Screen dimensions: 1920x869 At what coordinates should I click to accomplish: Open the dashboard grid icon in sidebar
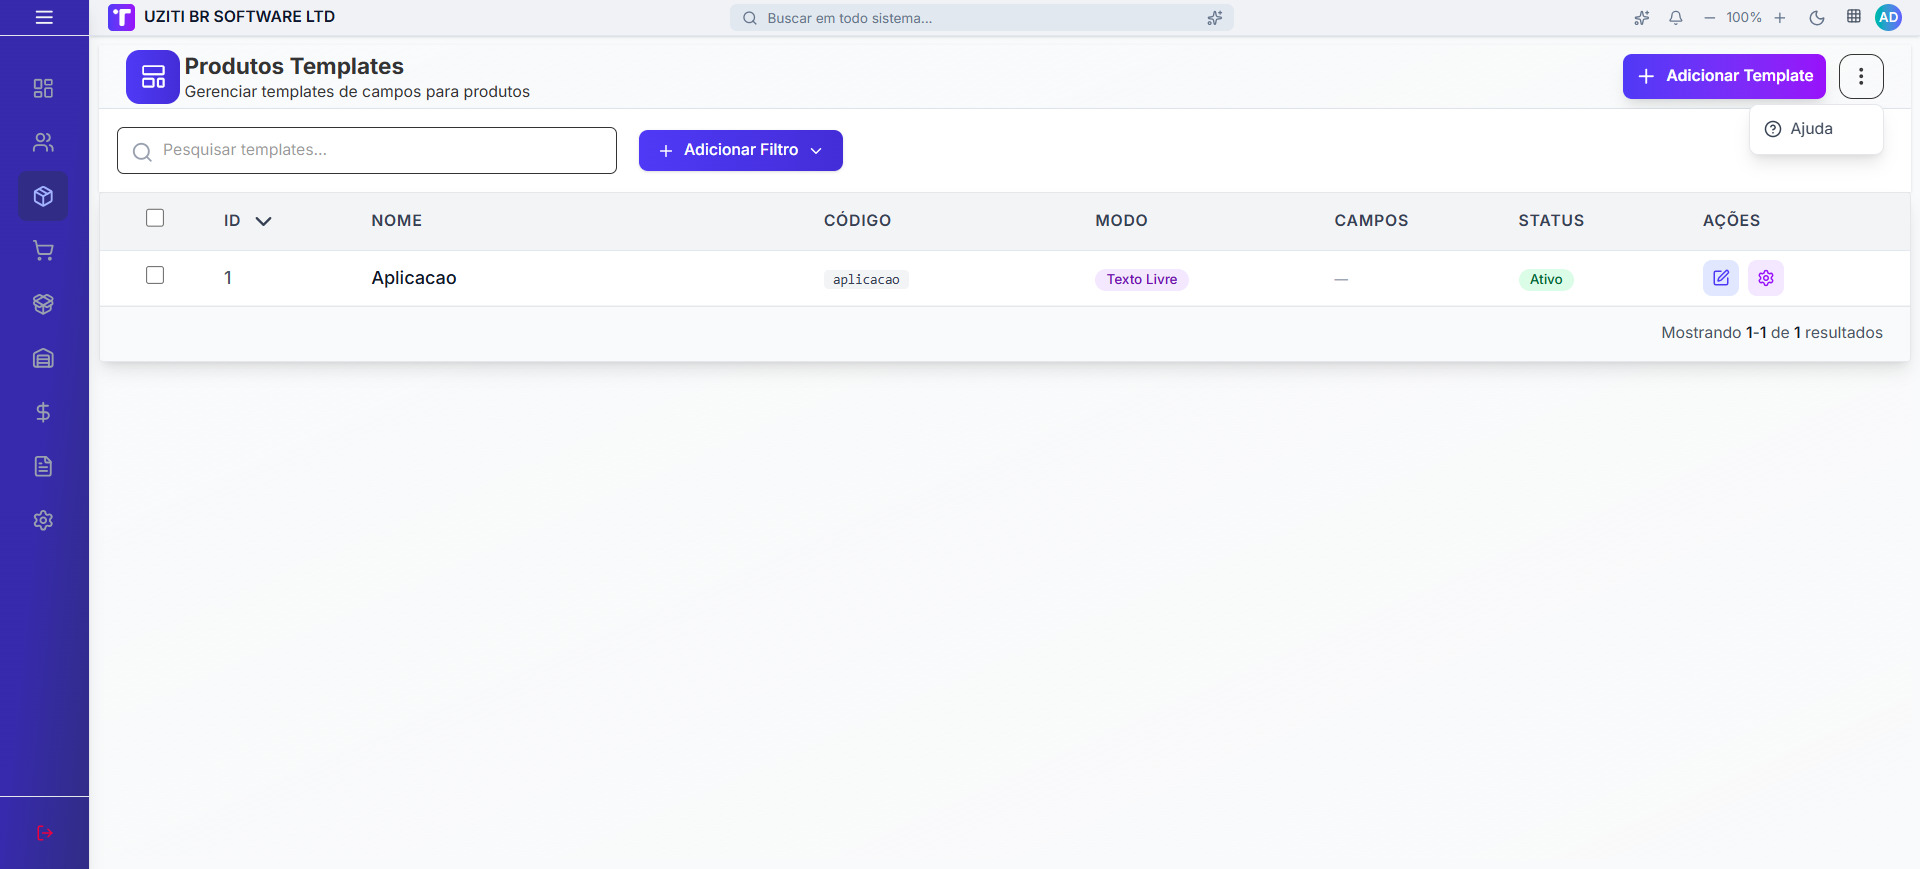click(43, 88)
